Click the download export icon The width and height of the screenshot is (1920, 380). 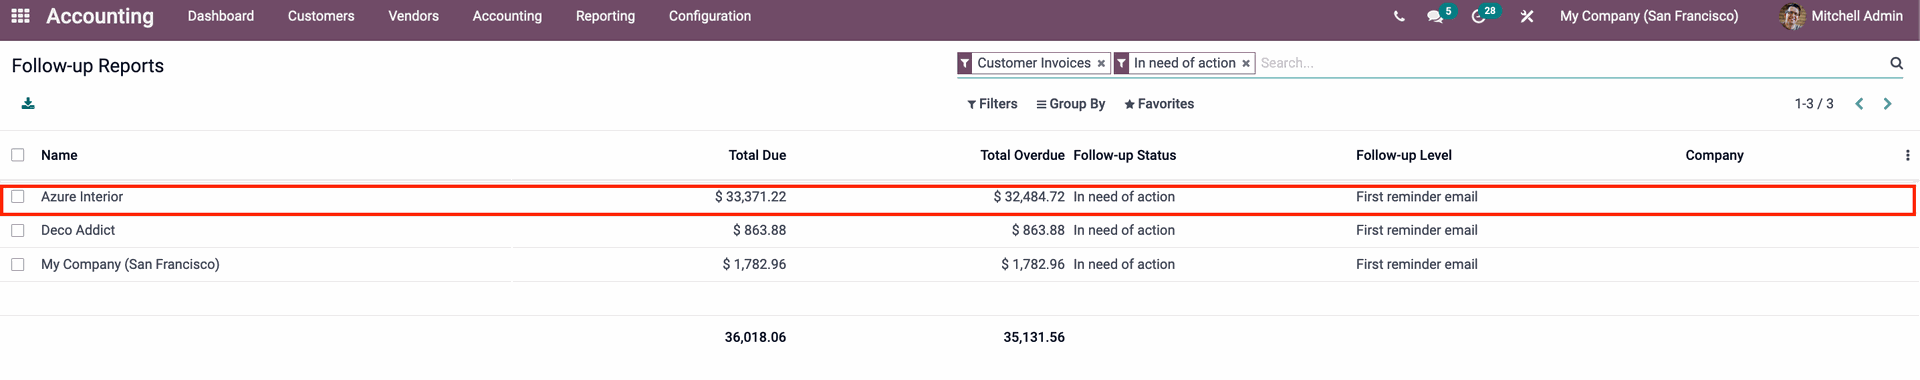pyautogui.click(x=28, y=103)
